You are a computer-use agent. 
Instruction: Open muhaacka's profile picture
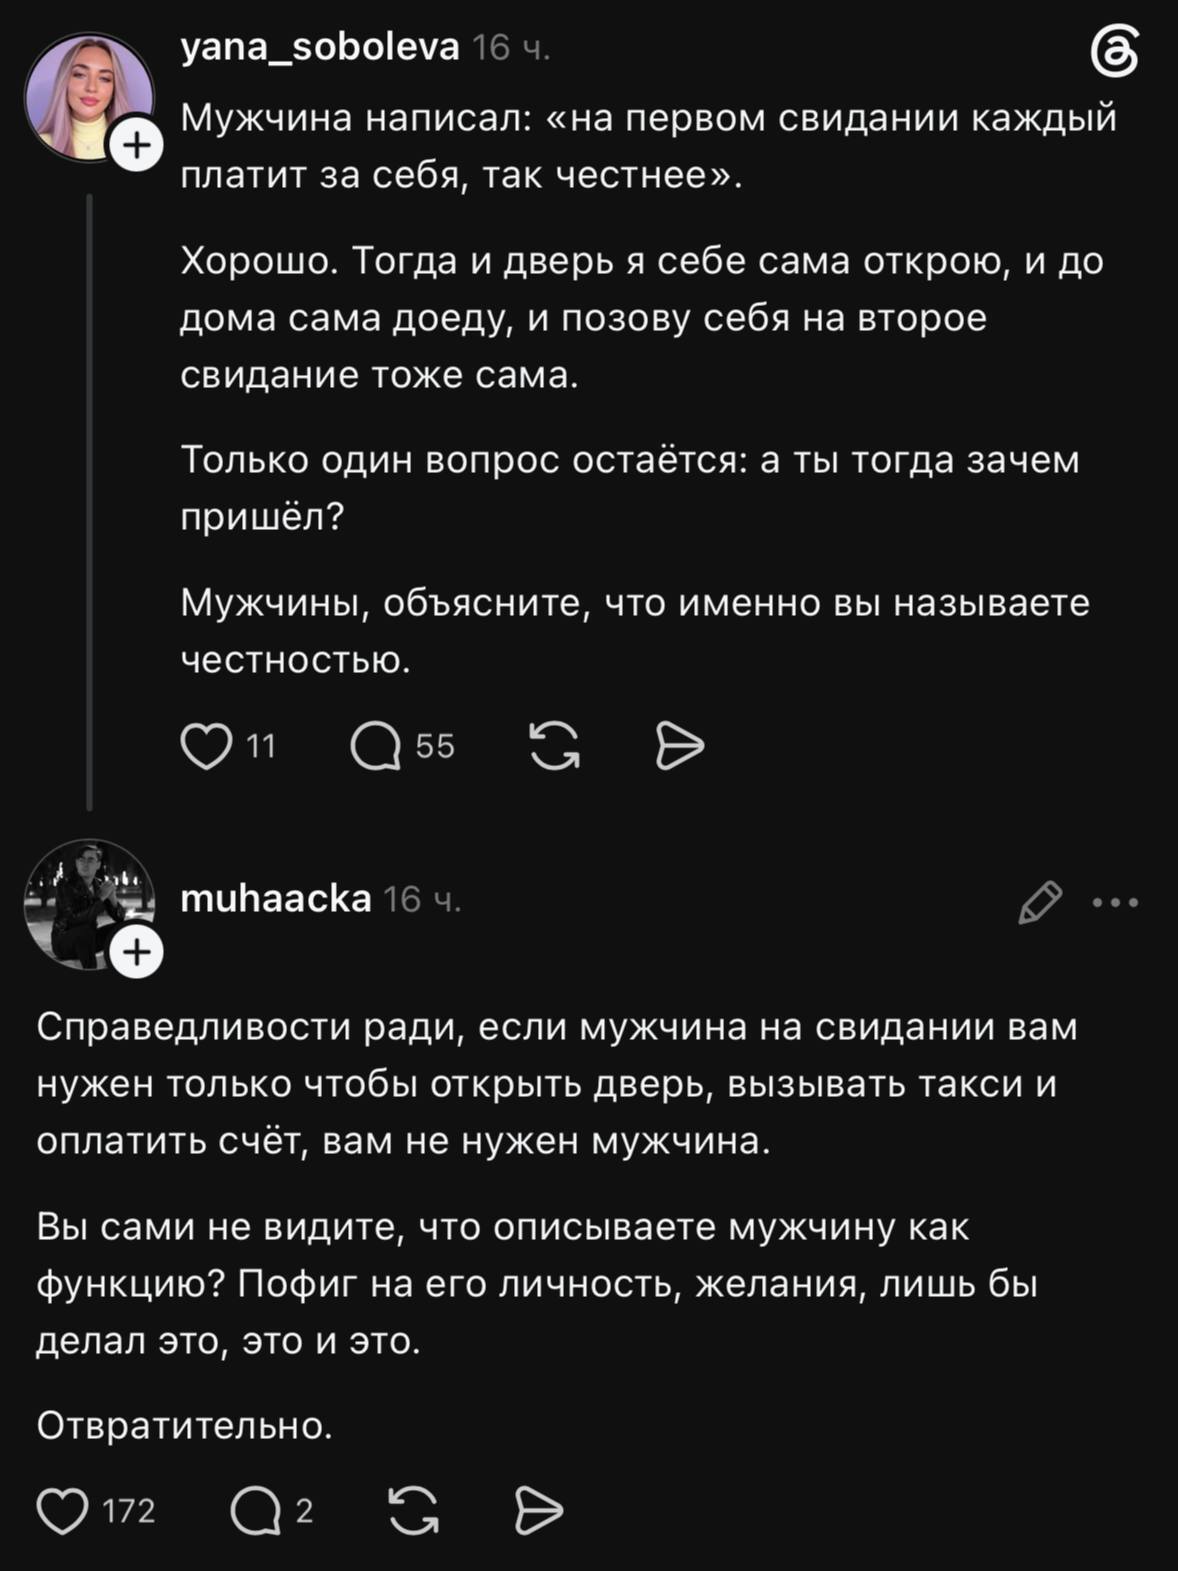(89, 903)
